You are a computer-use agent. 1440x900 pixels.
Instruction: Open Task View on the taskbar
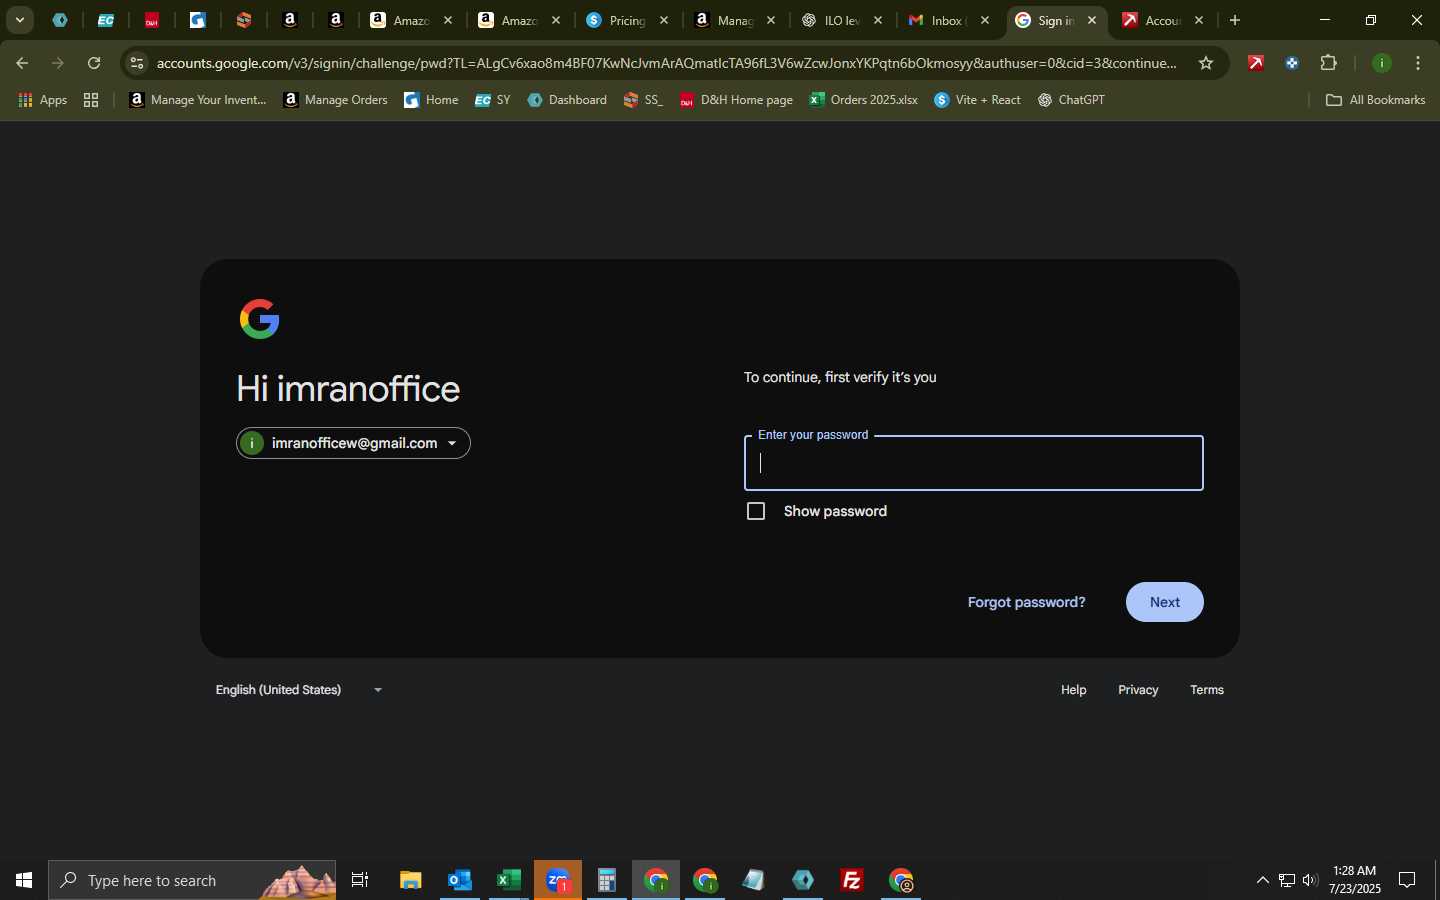[x=360, y=880]
